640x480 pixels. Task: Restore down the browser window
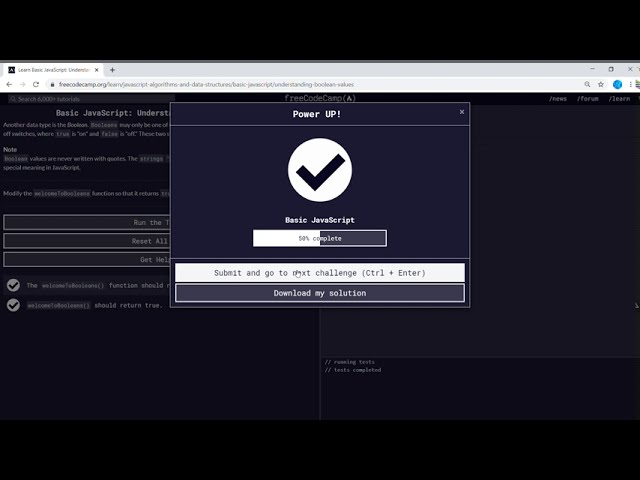611,69
